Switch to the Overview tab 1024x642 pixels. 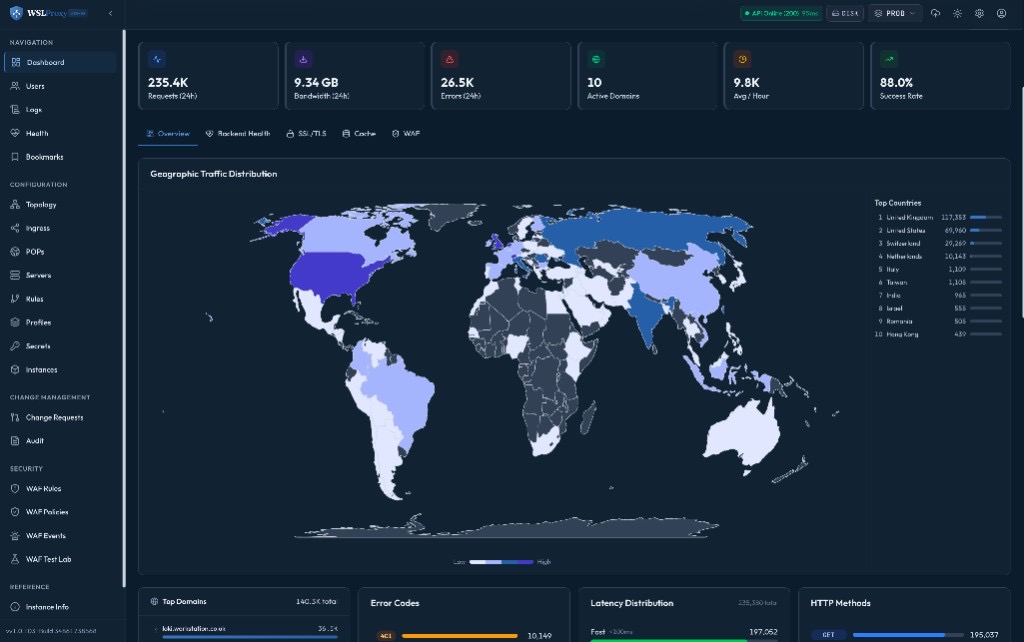(x=168, y=133)
